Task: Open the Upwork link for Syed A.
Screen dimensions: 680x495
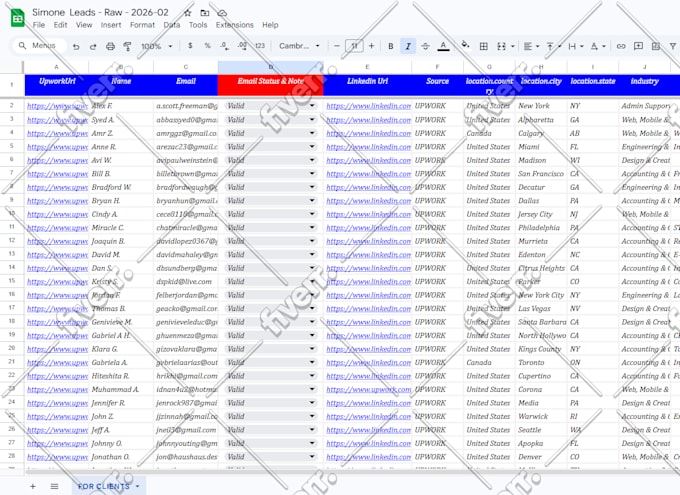Action: (57, 120)
